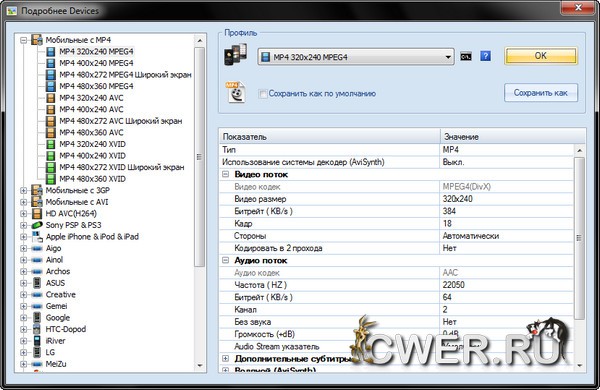Expand the Sony PSP & PS3 node
The image size is (600, 390).
click(x=24, y=225)
